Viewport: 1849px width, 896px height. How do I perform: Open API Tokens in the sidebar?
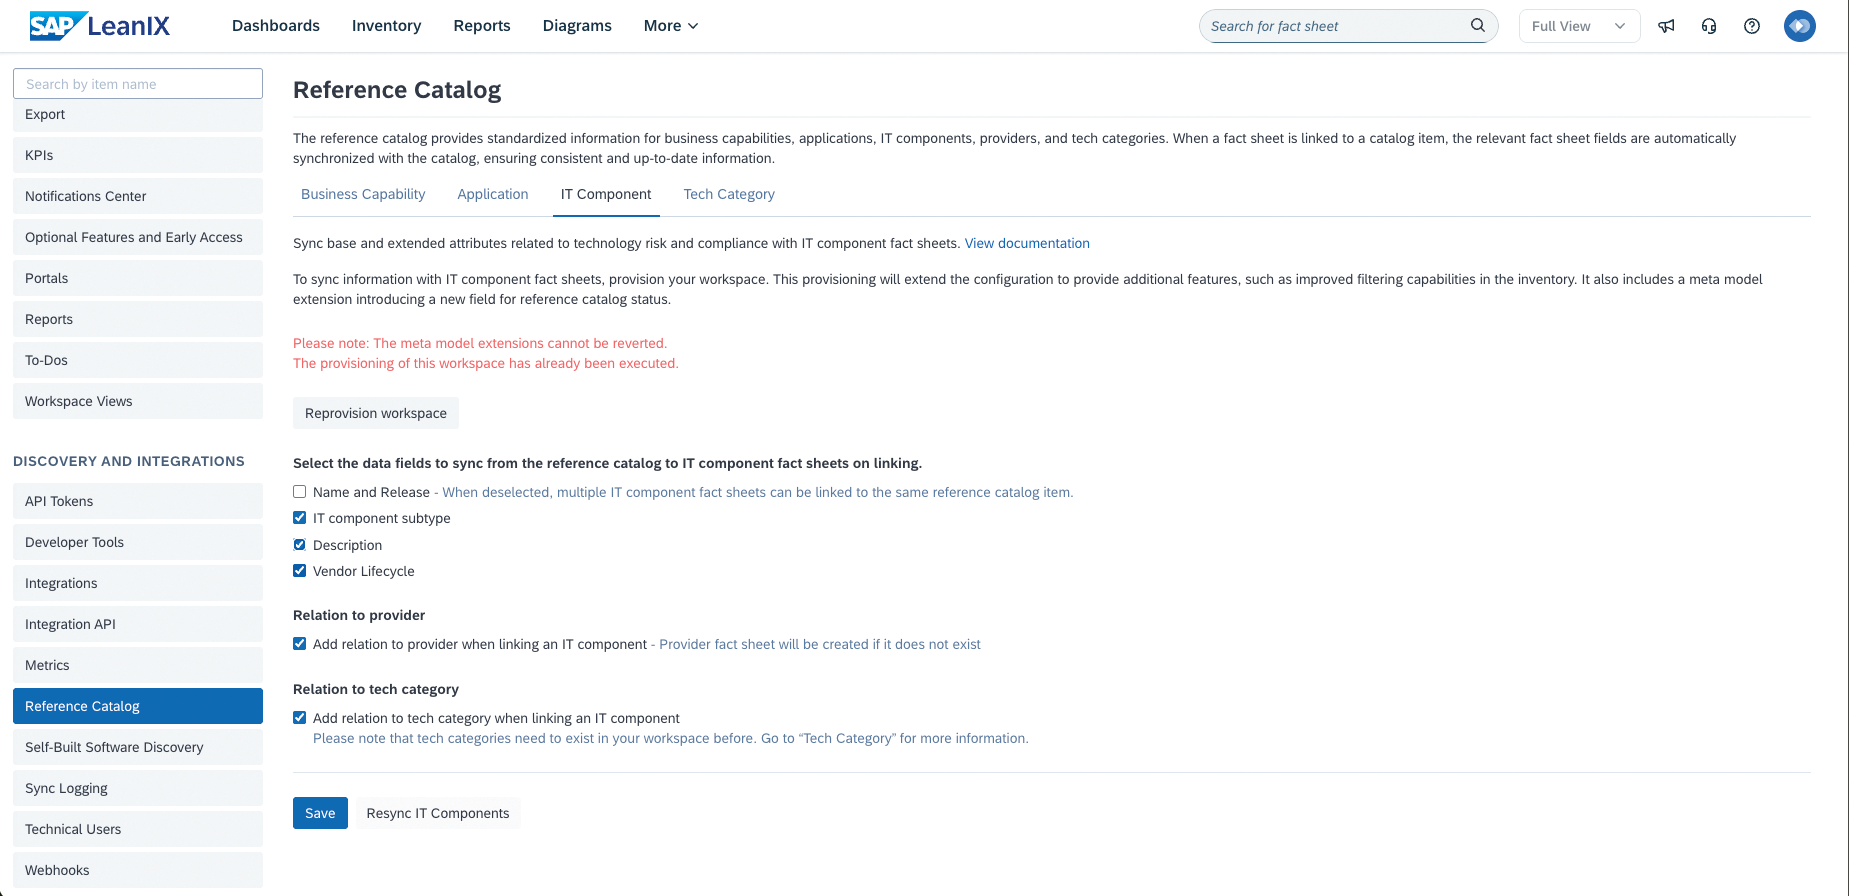[x=138, y=501]
